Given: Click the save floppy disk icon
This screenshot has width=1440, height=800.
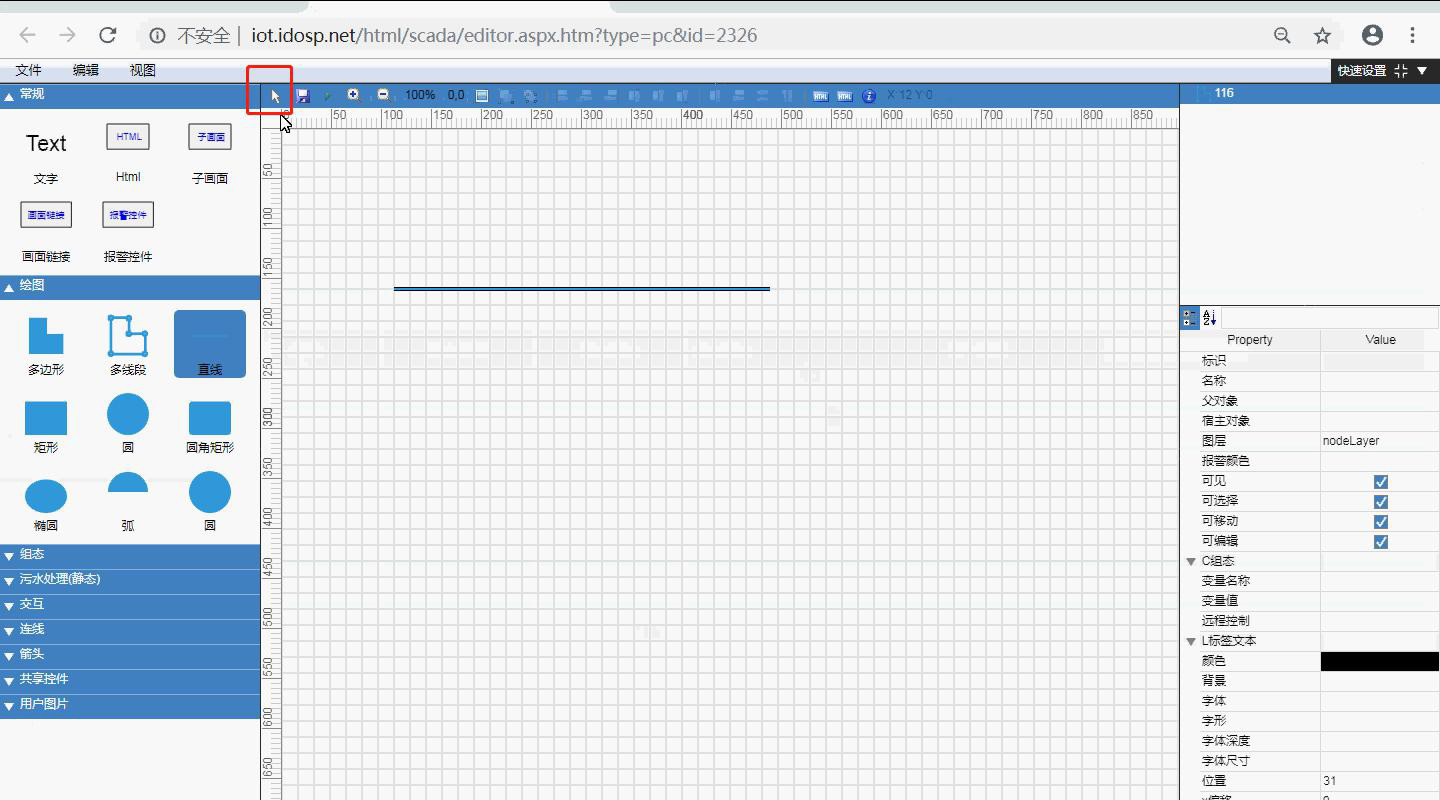Looking at the screenshot, I should coord(303,96).
